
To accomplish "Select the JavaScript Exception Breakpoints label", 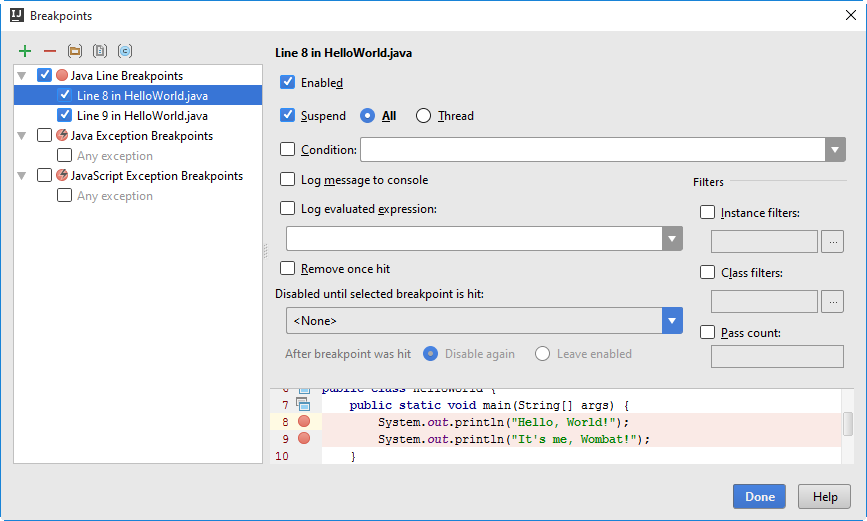I will [156, 176].
